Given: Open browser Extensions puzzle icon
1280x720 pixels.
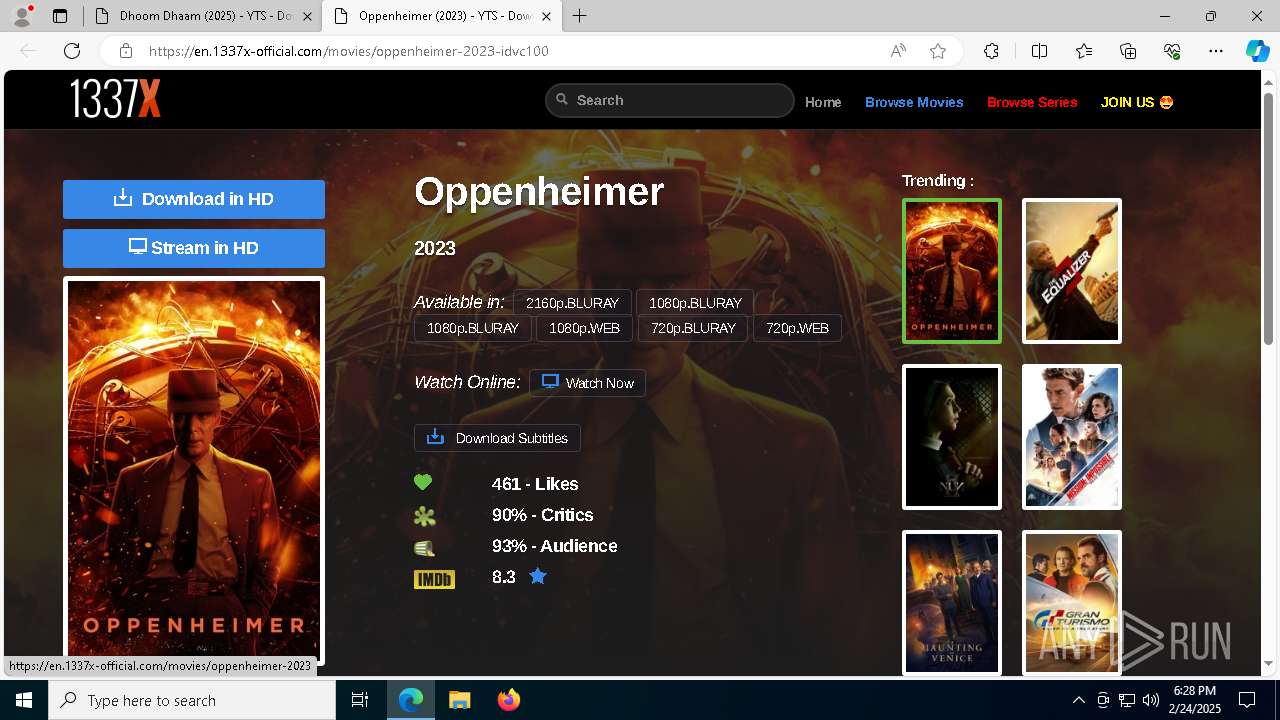Looking at the screenshot, I should [x=991, y=51].
